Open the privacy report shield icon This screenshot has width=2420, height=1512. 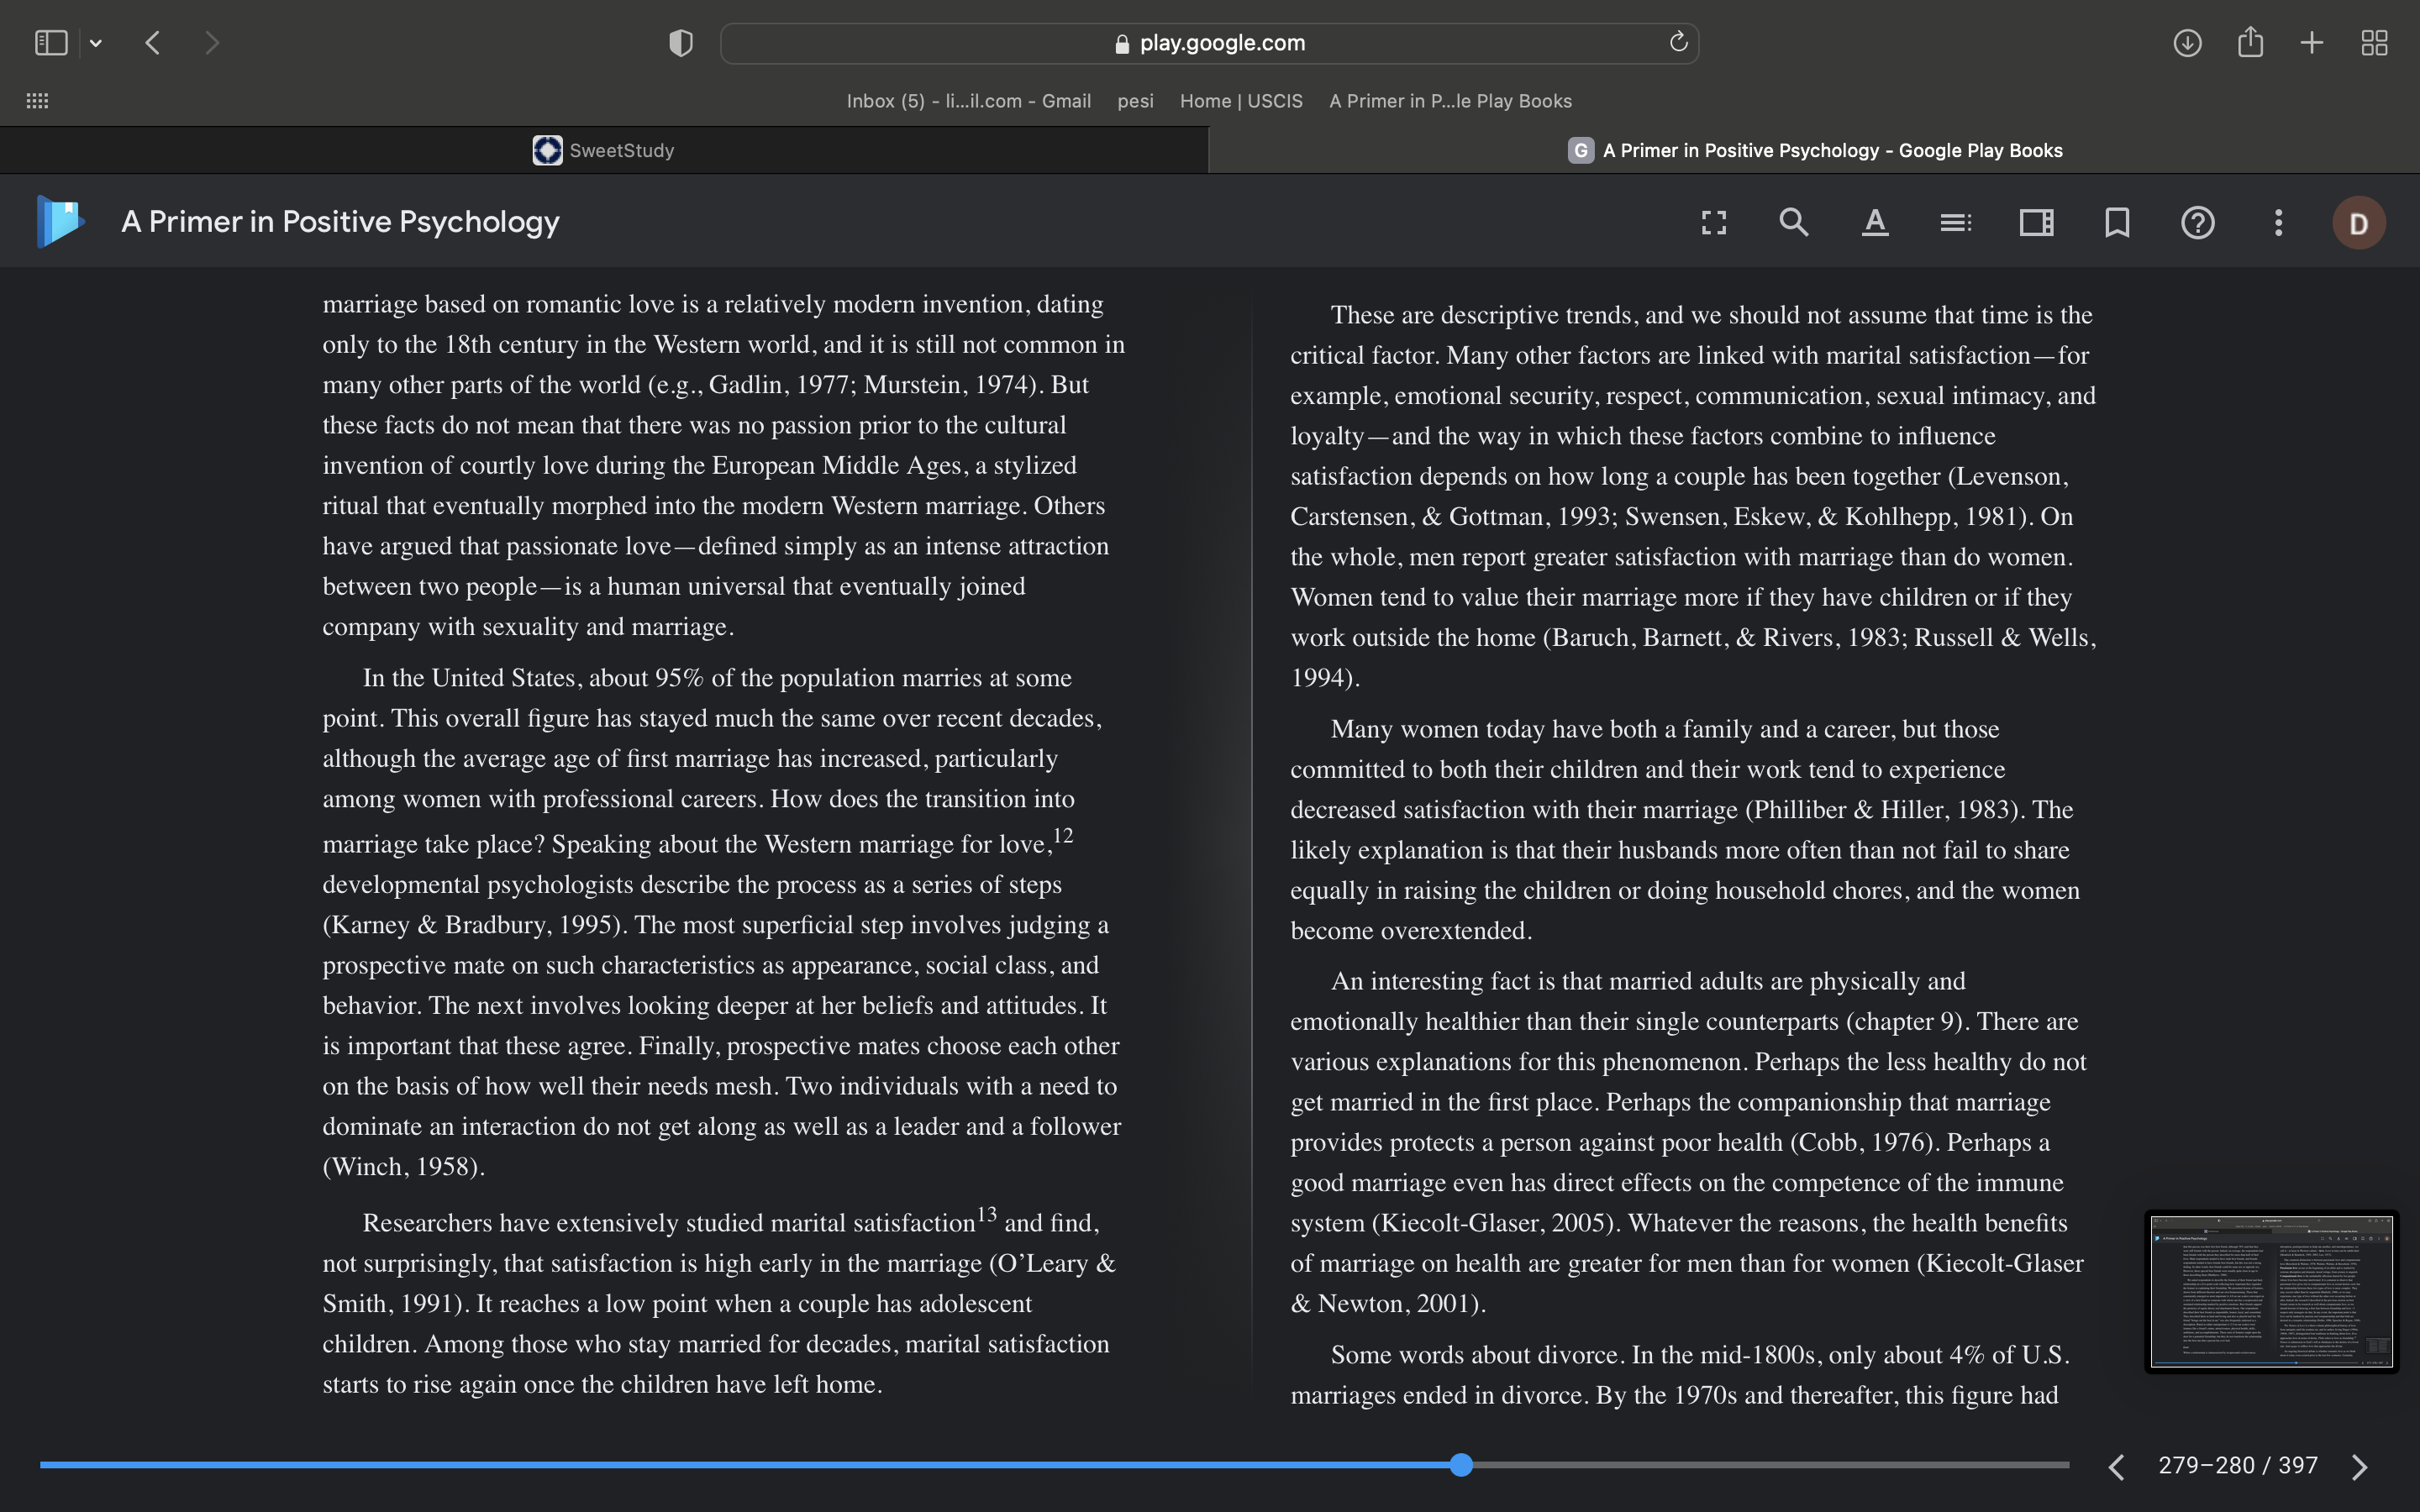coord(681,43)
